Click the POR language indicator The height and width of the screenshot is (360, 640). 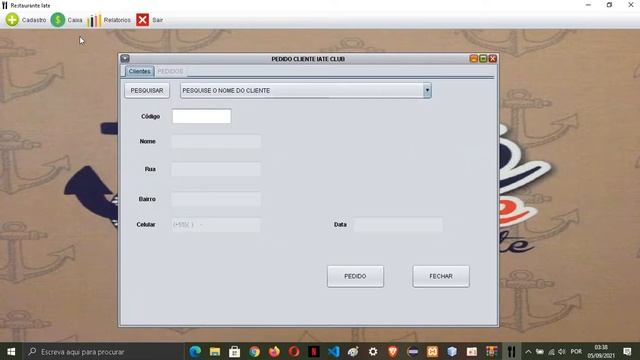click(576, 351)
